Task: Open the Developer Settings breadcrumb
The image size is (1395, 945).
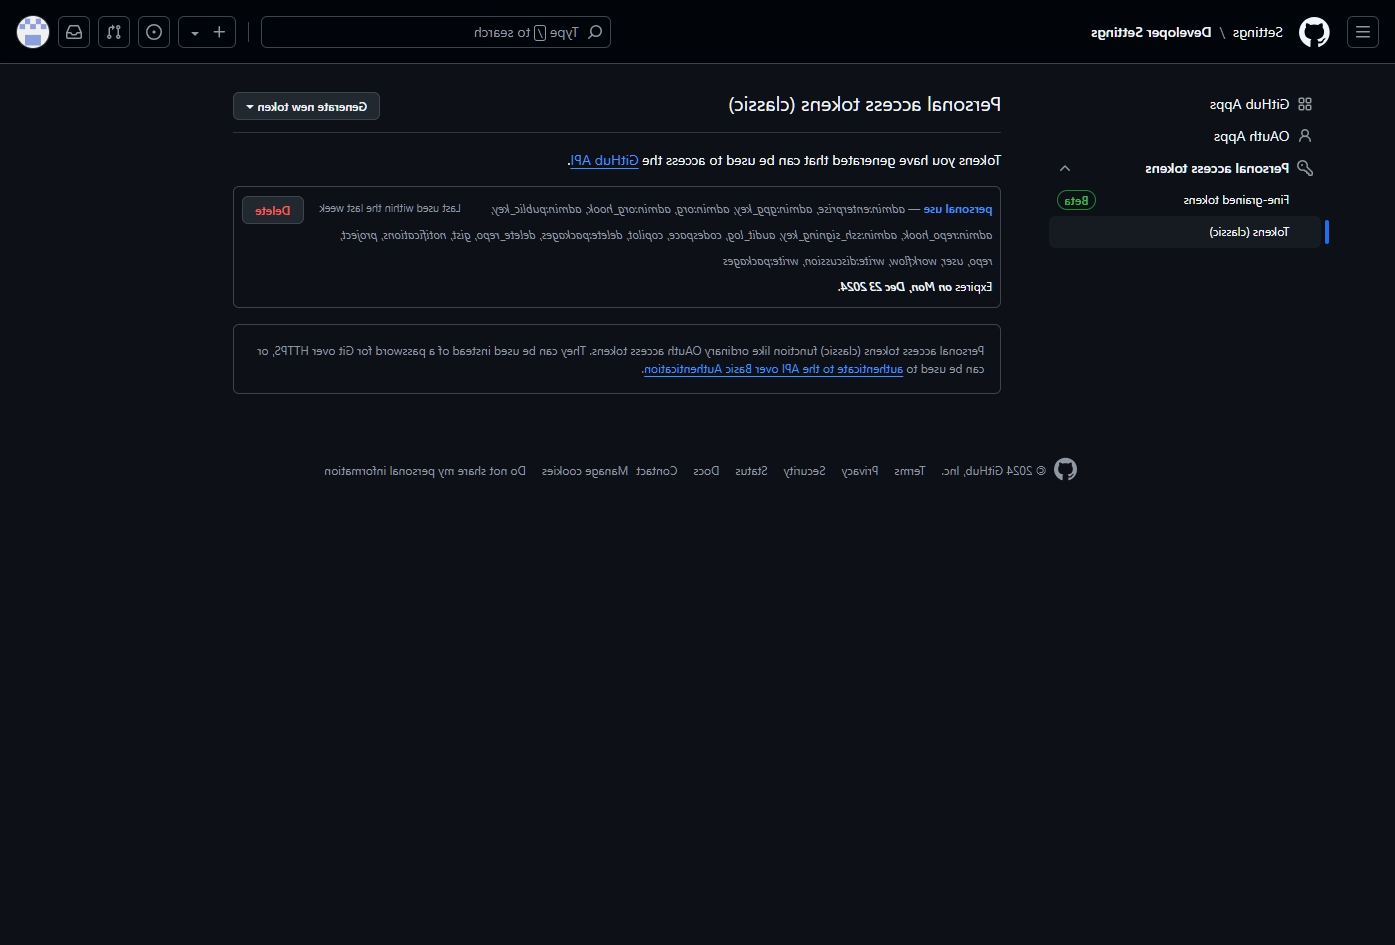Action: (1151, 32)
